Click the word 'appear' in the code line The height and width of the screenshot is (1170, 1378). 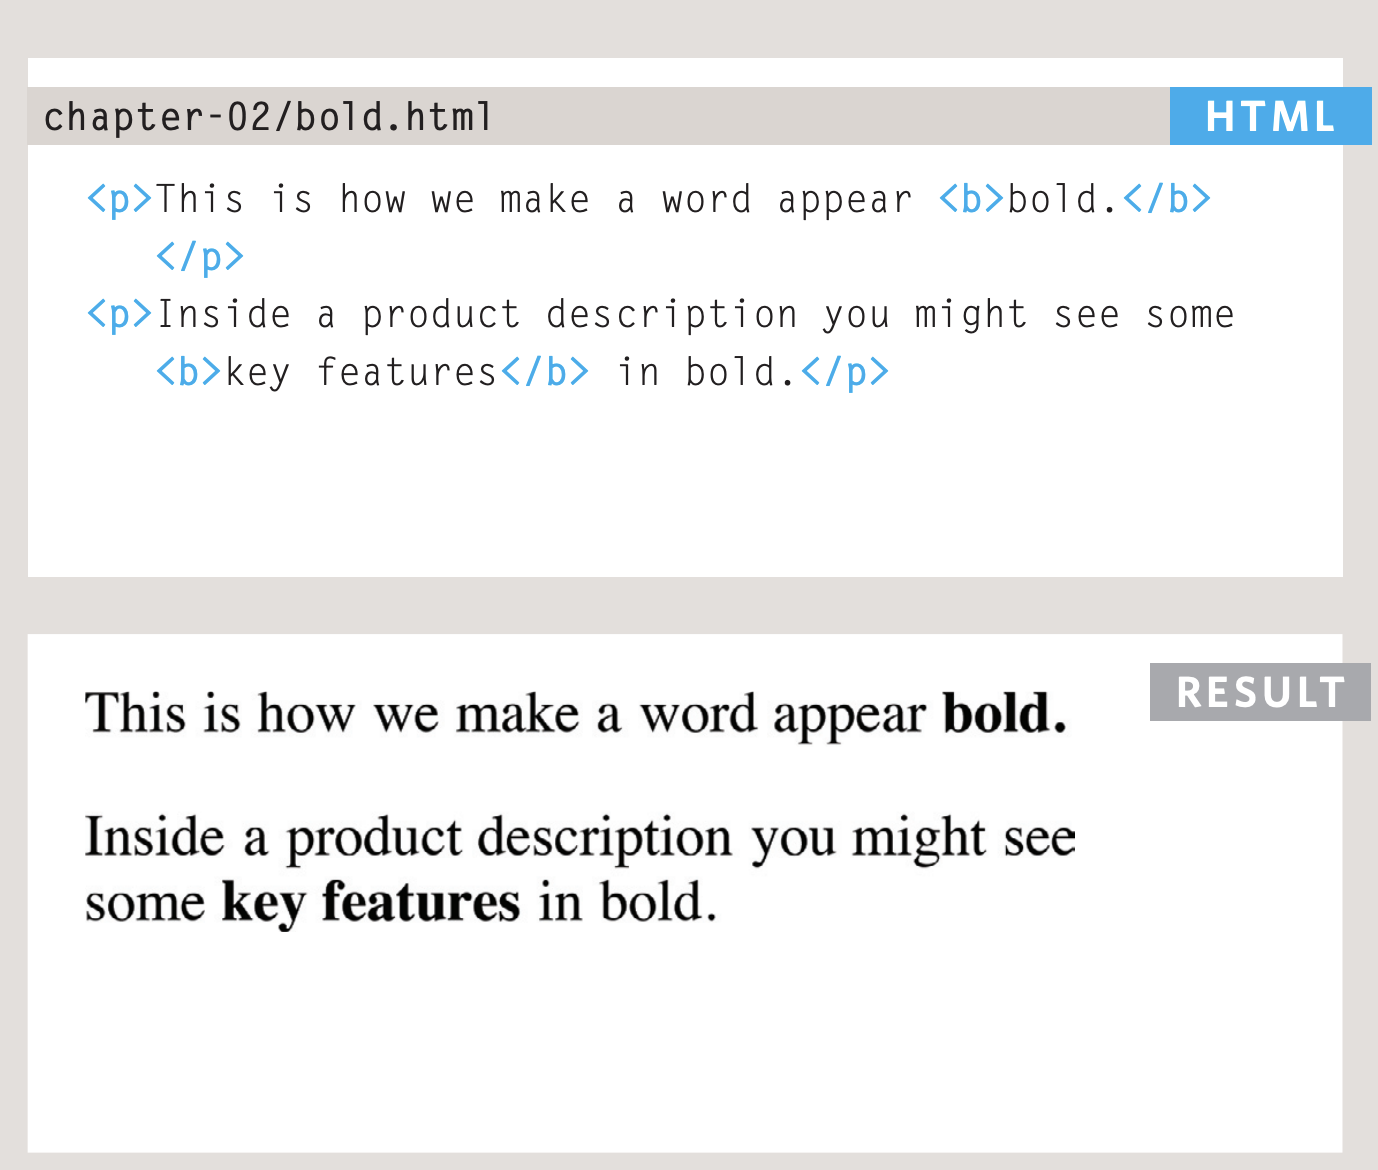point(844,200)
